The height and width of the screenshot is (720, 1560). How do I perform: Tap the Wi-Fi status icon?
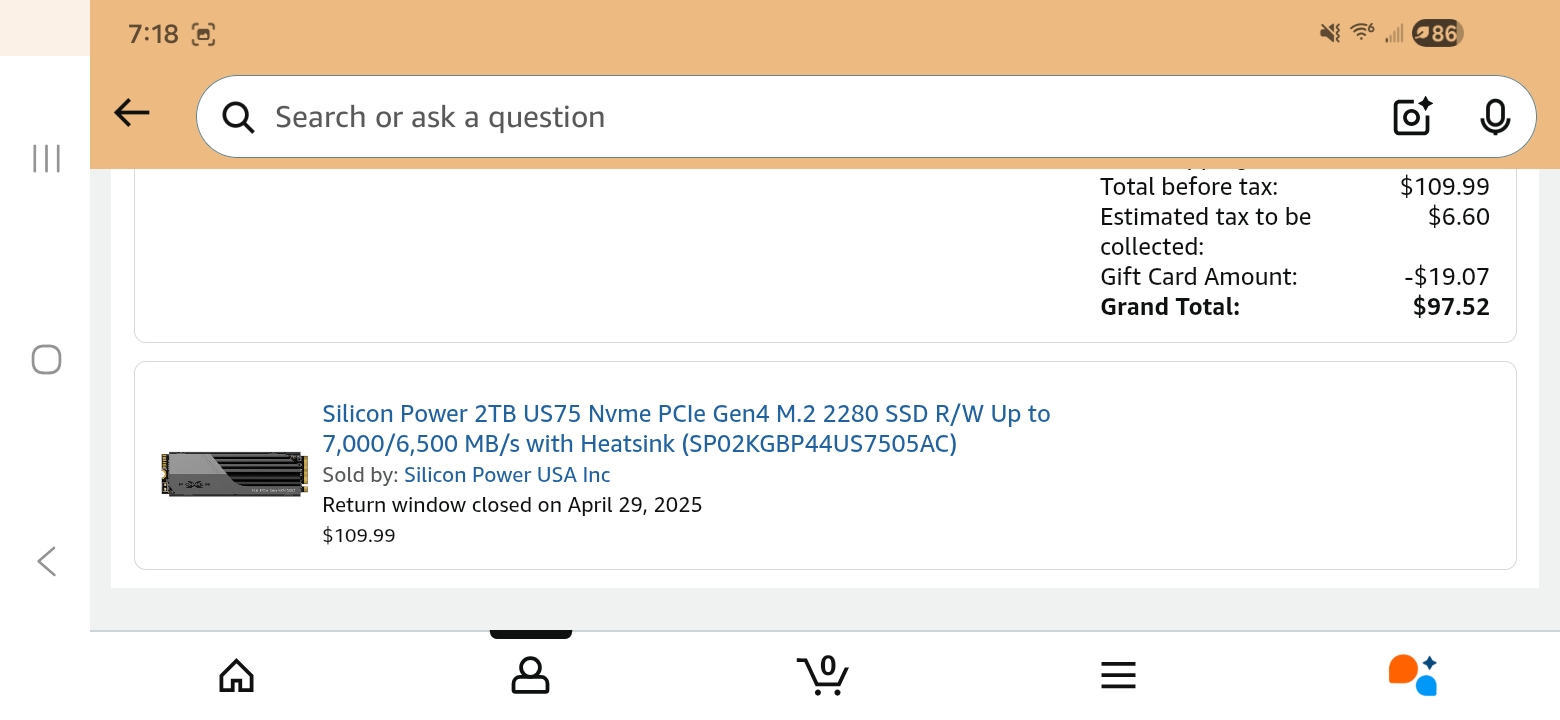(1362, 33)
